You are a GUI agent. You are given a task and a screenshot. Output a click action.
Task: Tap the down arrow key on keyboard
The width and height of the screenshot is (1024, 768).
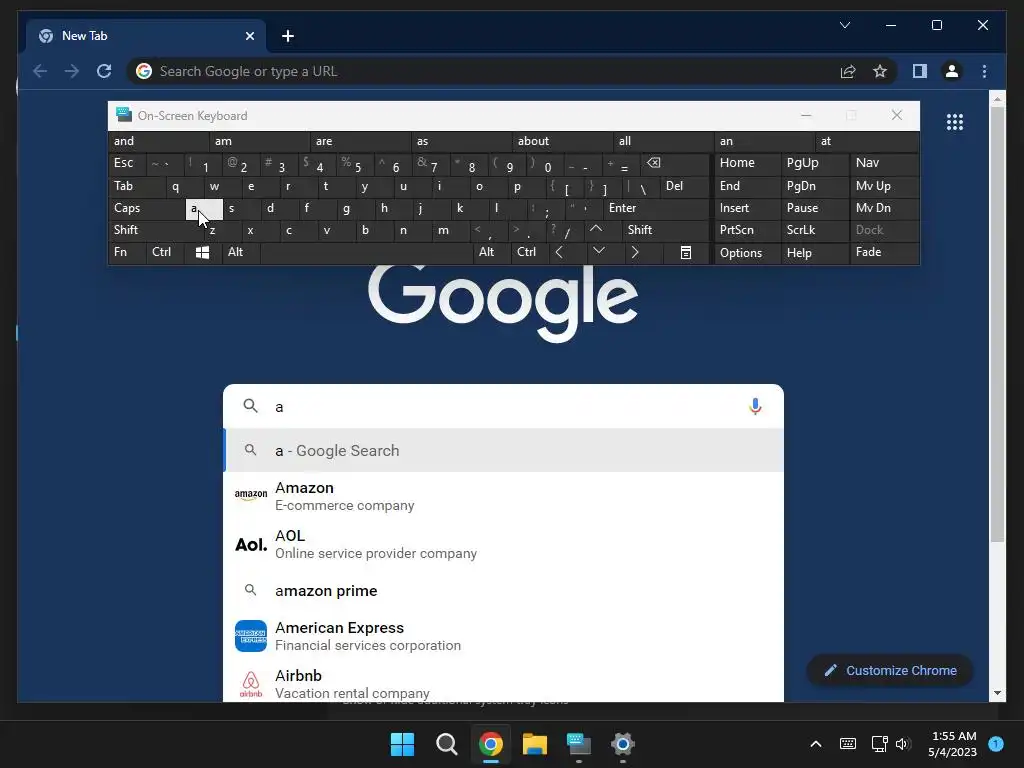[598, 251]
